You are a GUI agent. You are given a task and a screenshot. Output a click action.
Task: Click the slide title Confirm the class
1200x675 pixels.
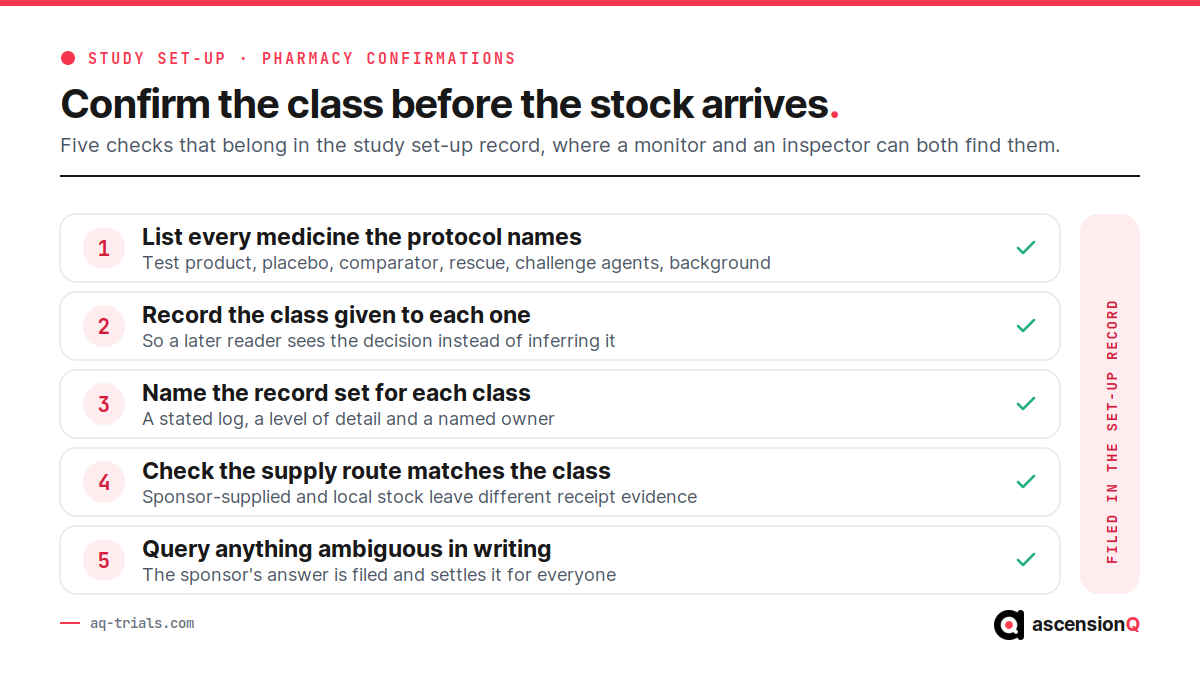(x=450, y=104)
